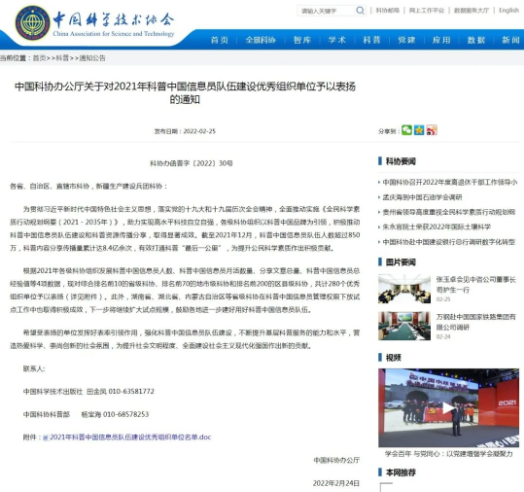Viewport: 524px width, 492px height.
Task: Open news about 贵州省领导 全民科学素质
Action: tap(448, 212)
